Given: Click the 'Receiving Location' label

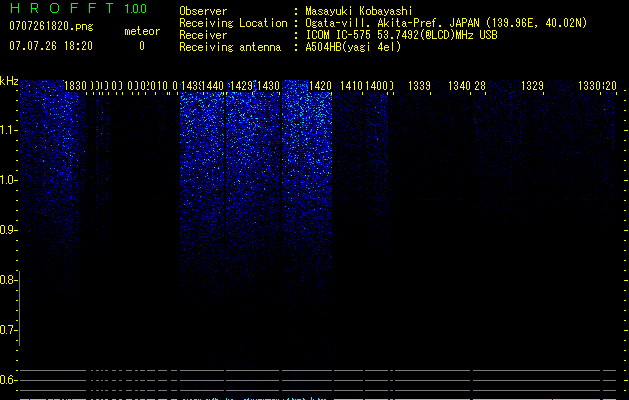Looking at the screenshot, I should tap(233, 23).
